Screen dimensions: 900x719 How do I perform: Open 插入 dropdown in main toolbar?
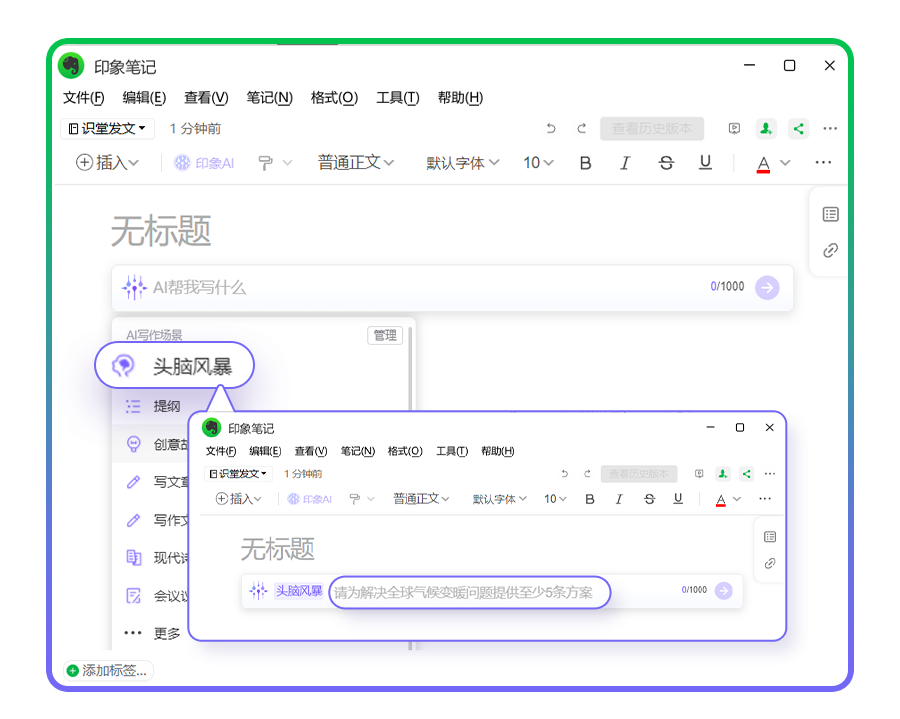point(107,163)
